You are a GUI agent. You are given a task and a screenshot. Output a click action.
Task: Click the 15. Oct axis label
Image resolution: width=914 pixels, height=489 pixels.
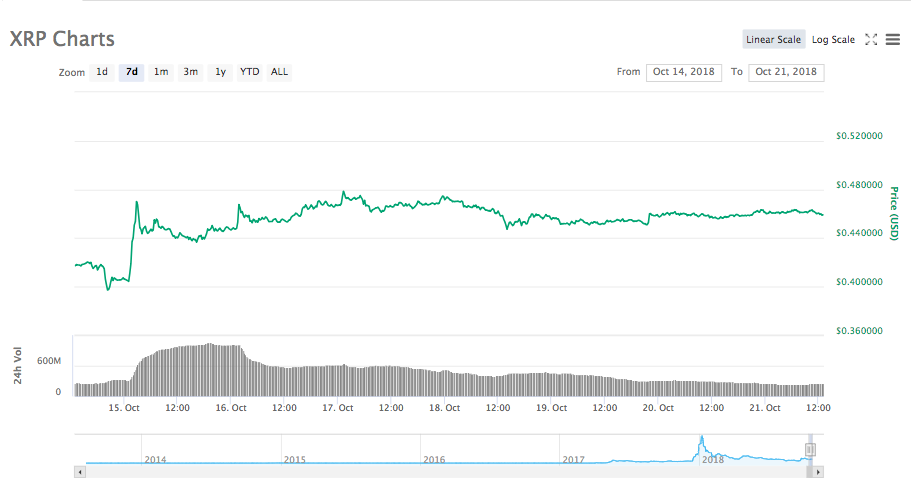coord(124,408)
